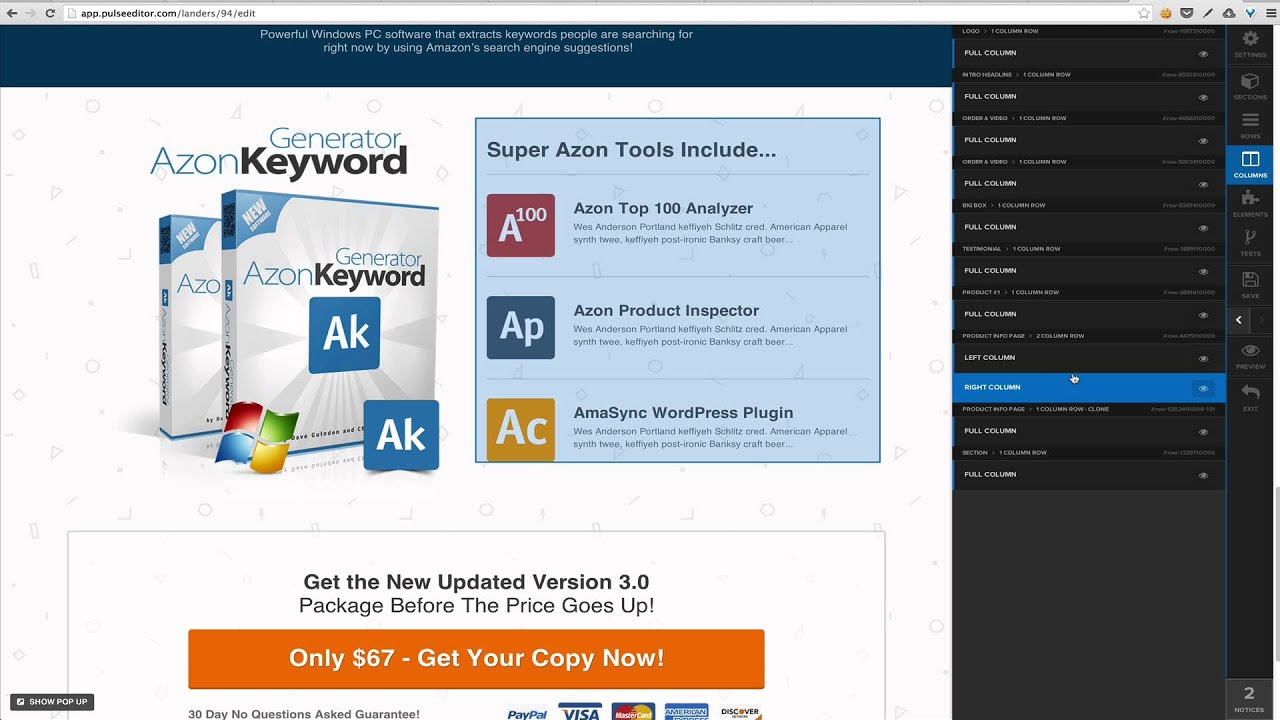
Task: Reload the page in browser
Action: click(51, 13)
